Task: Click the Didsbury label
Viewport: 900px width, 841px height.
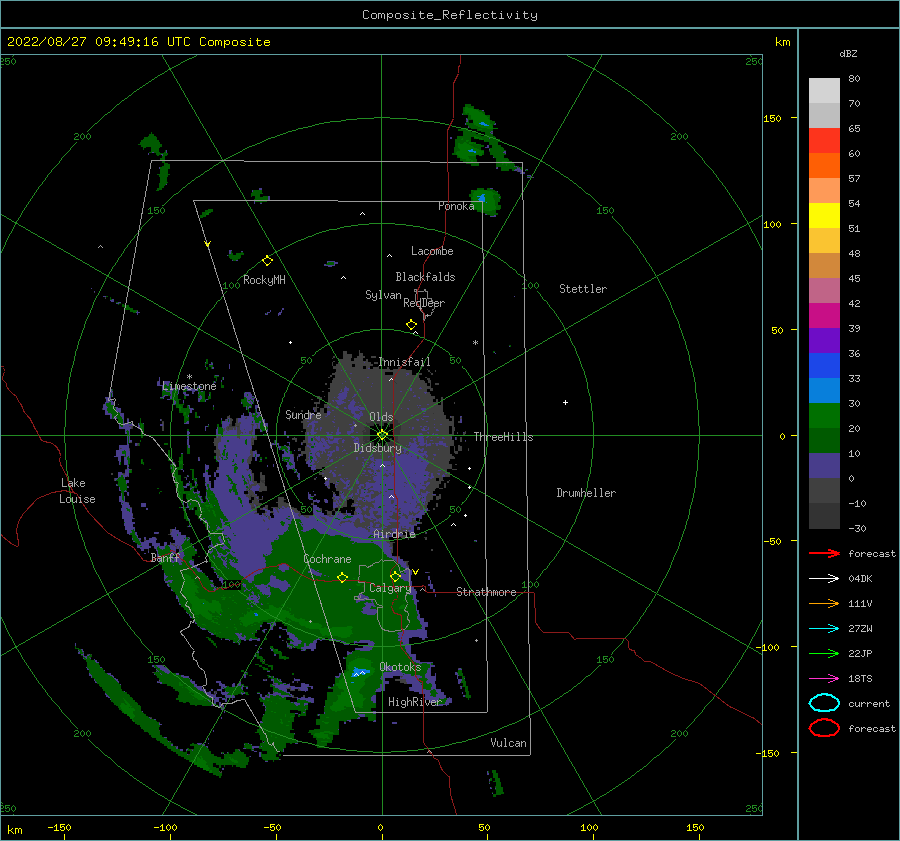Action: [377, 448]
